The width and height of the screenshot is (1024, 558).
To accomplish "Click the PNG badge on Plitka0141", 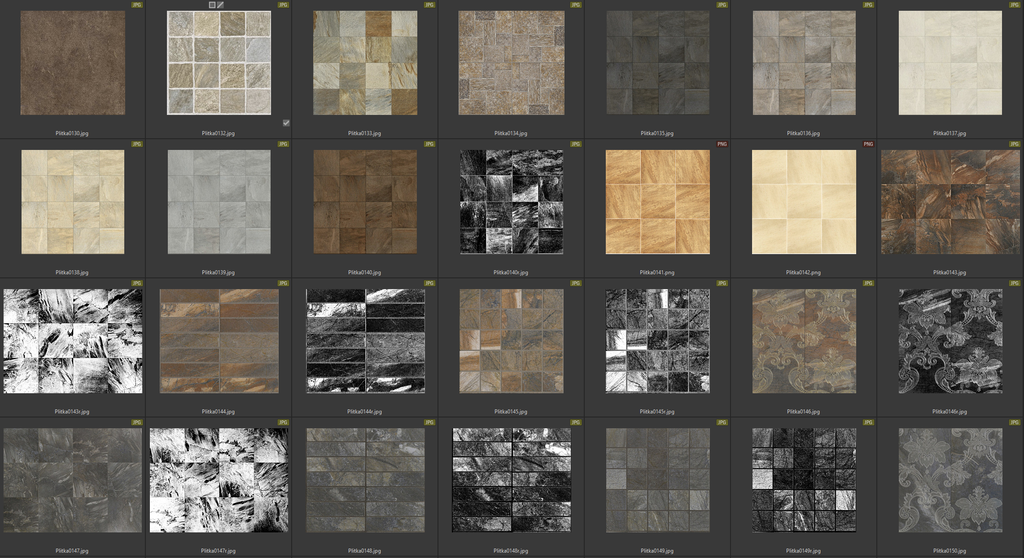I will pyautogui.click(x=721, y=144).
